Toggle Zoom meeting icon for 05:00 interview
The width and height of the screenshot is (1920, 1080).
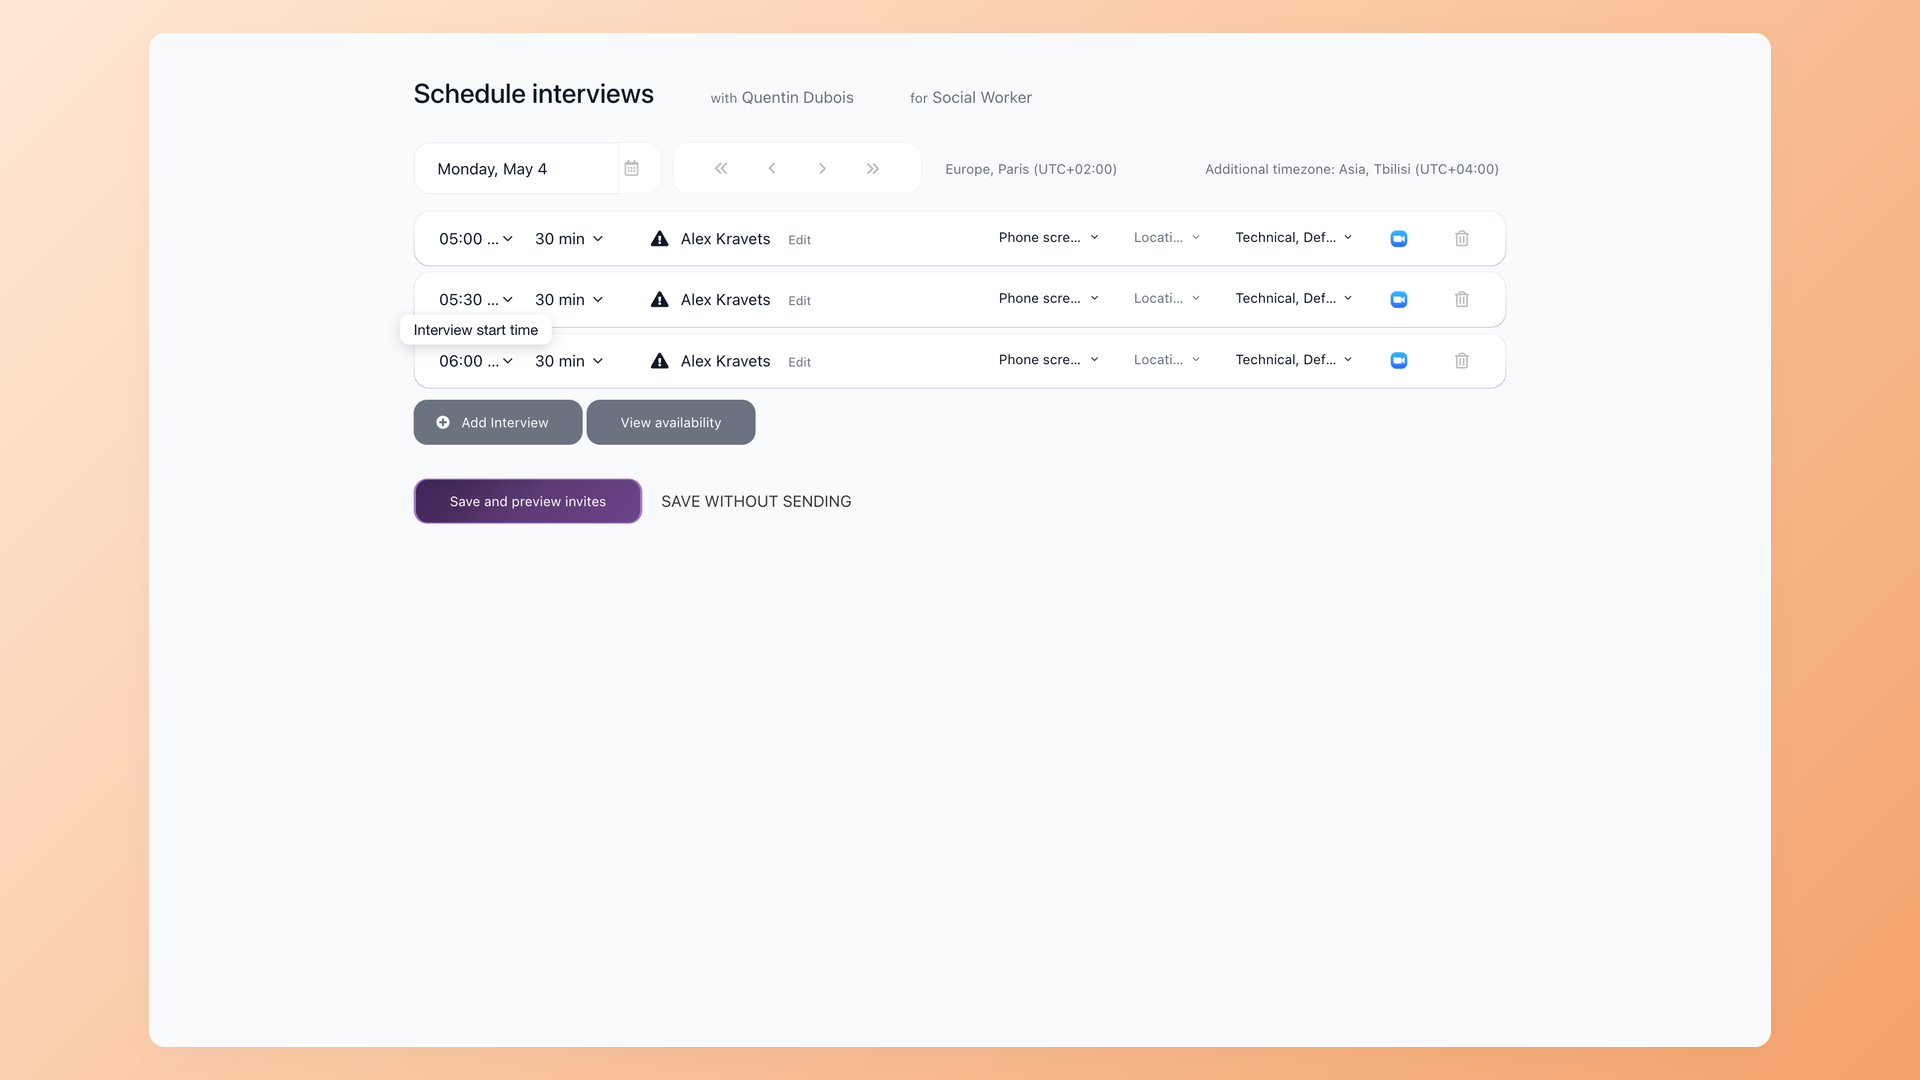tap(1399, 238)
